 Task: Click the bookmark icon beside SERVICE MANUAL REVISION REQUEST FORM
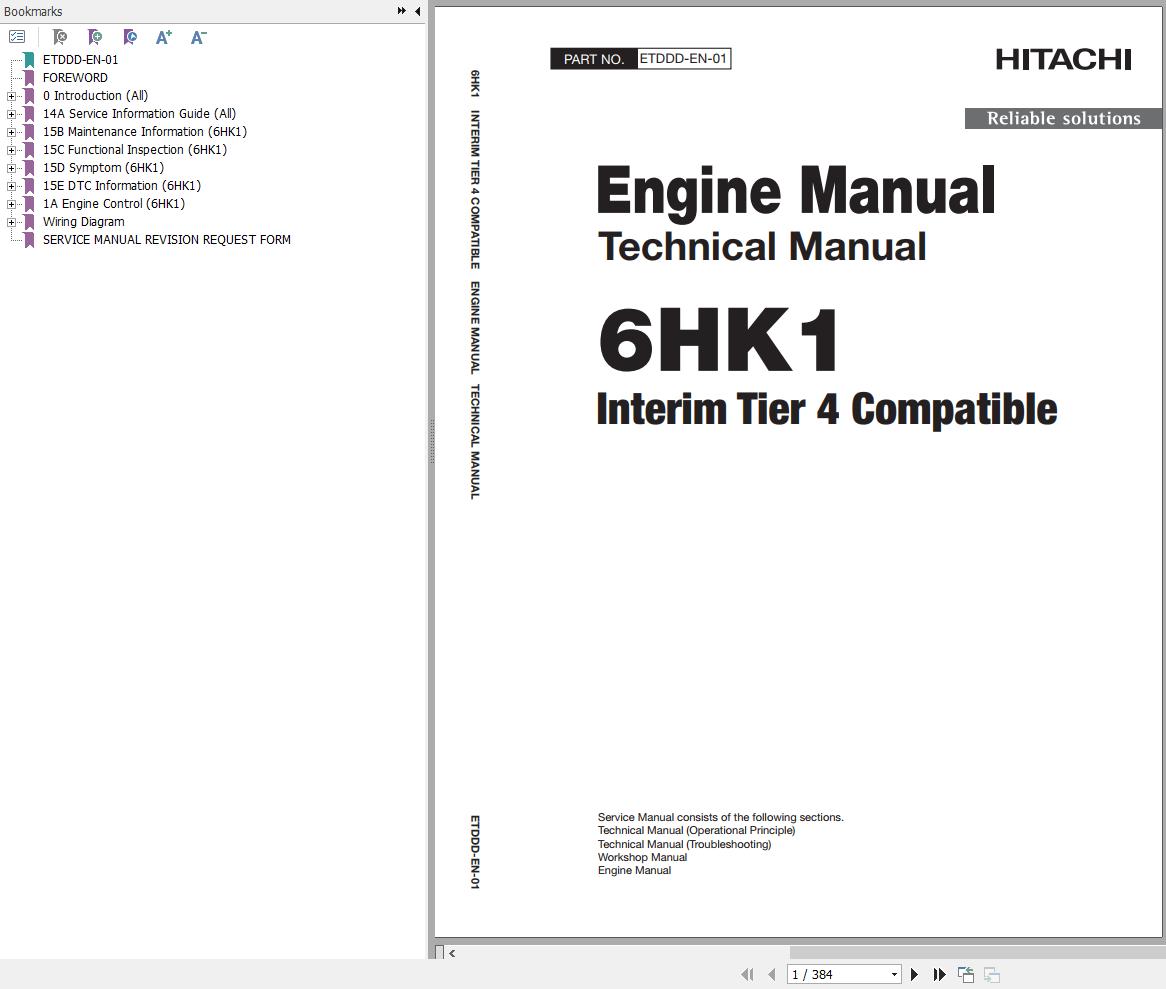point(29,239)
